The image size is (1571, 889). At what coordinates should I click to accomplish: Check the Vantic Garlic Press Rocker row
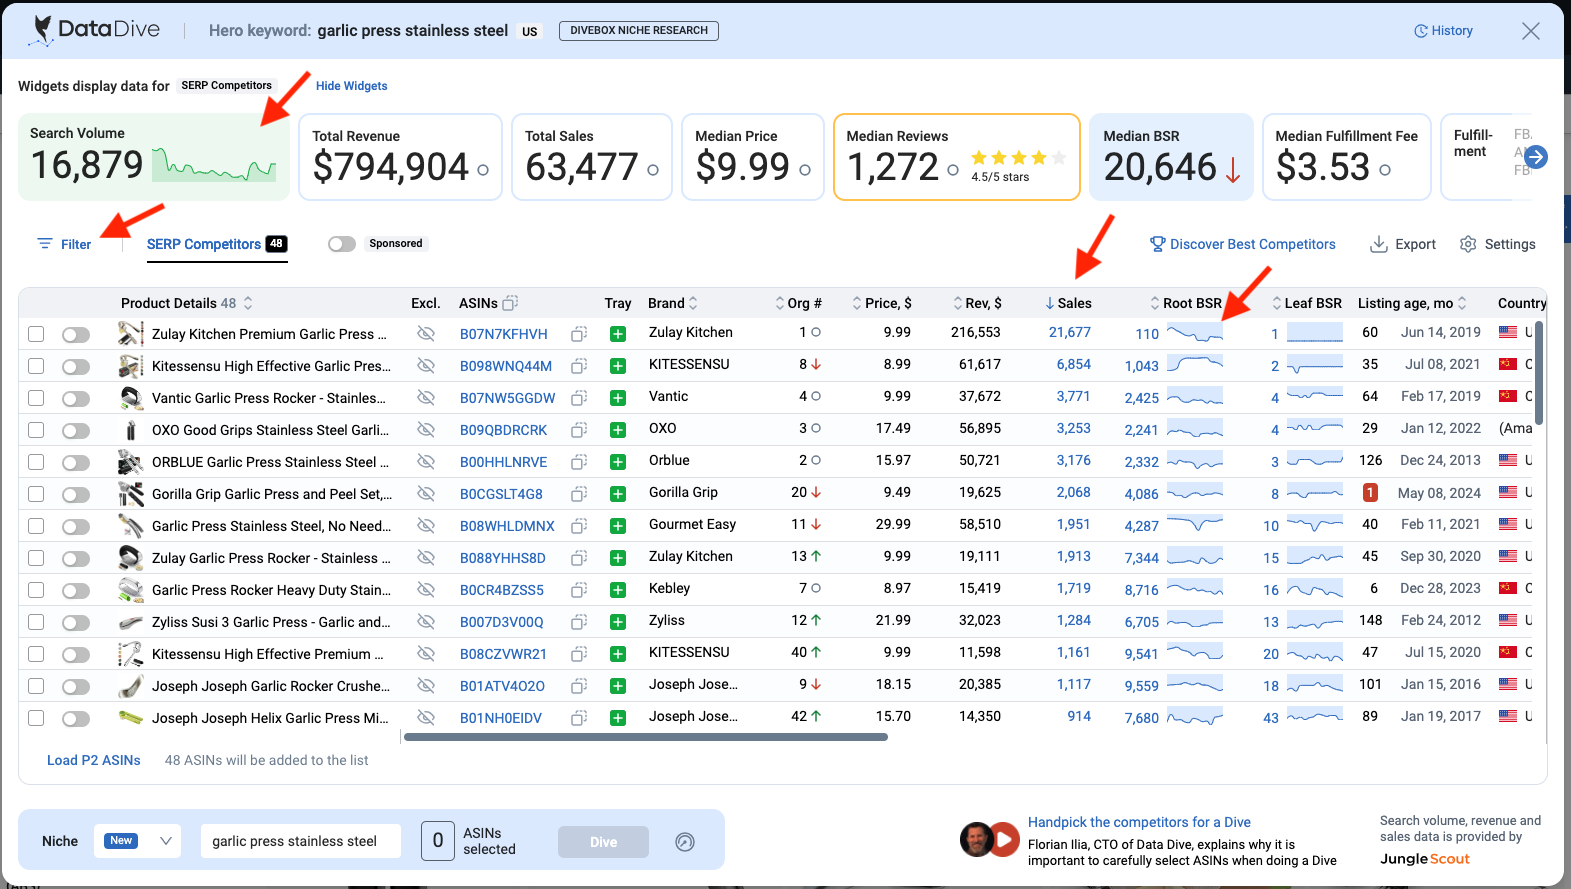tap(36, 398)
